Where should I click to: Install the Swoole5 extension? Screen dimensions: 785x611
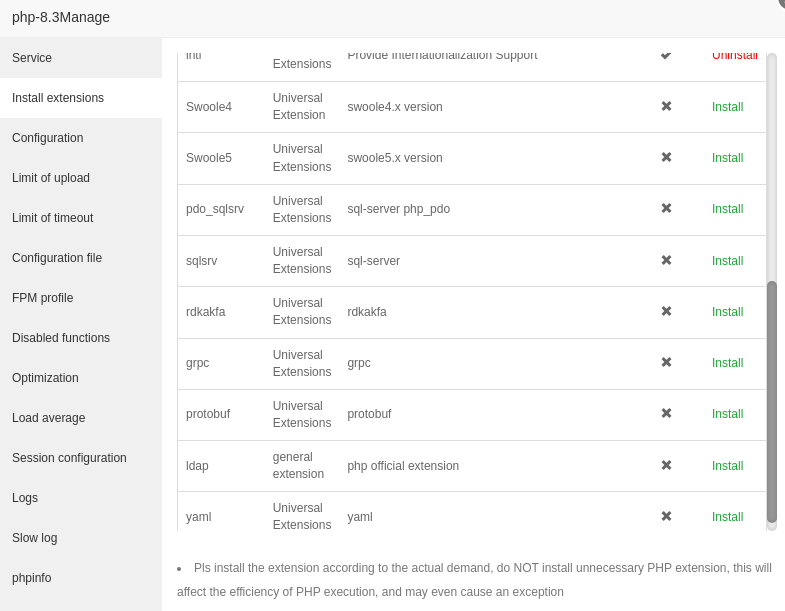[727, 158]
